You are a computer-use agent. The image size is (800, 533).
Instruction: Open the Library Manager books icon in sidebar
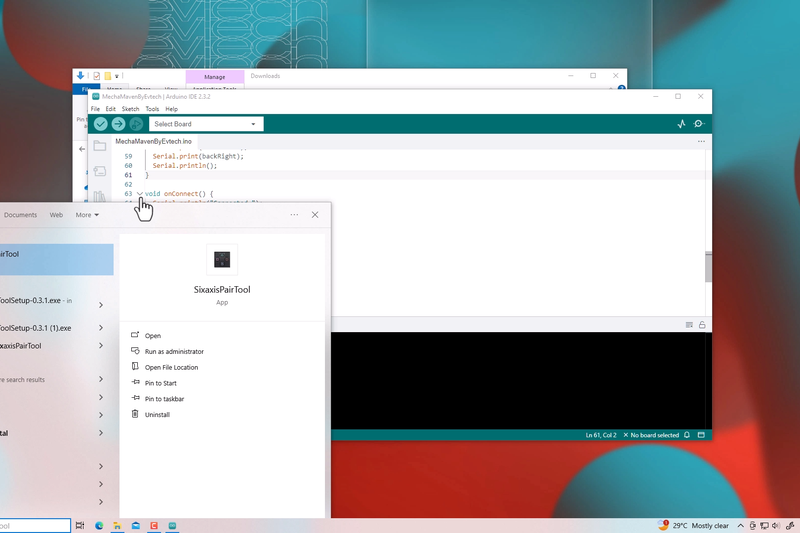coord(99,196)
